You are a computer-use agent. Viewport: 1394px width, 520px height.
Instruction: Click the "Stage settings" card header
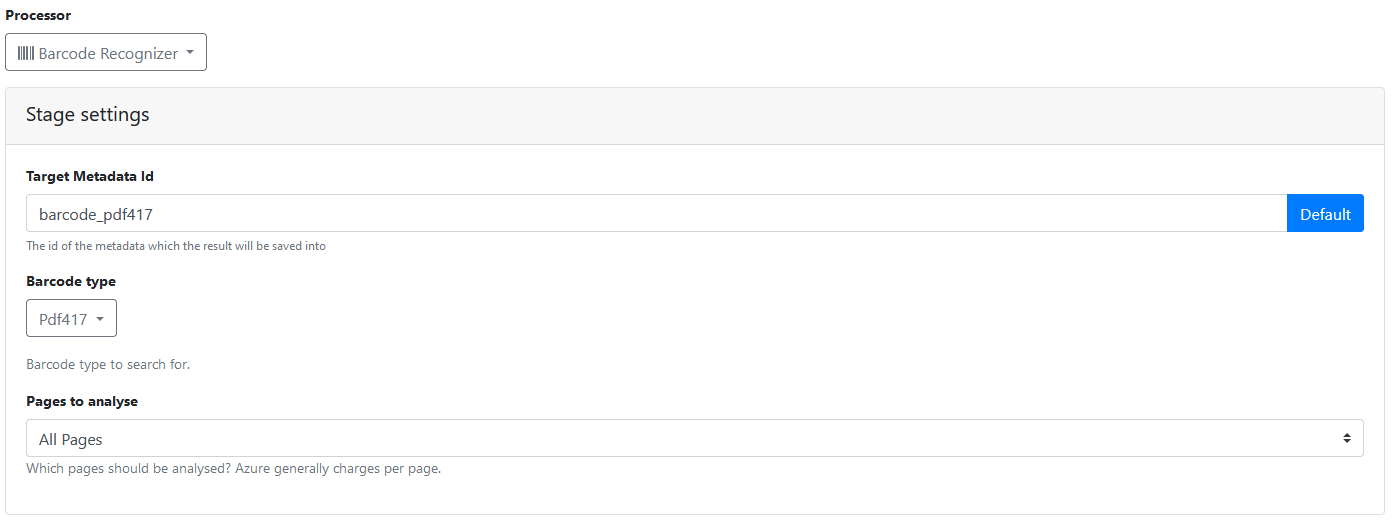pyautogui.click(x=88, y=115)
